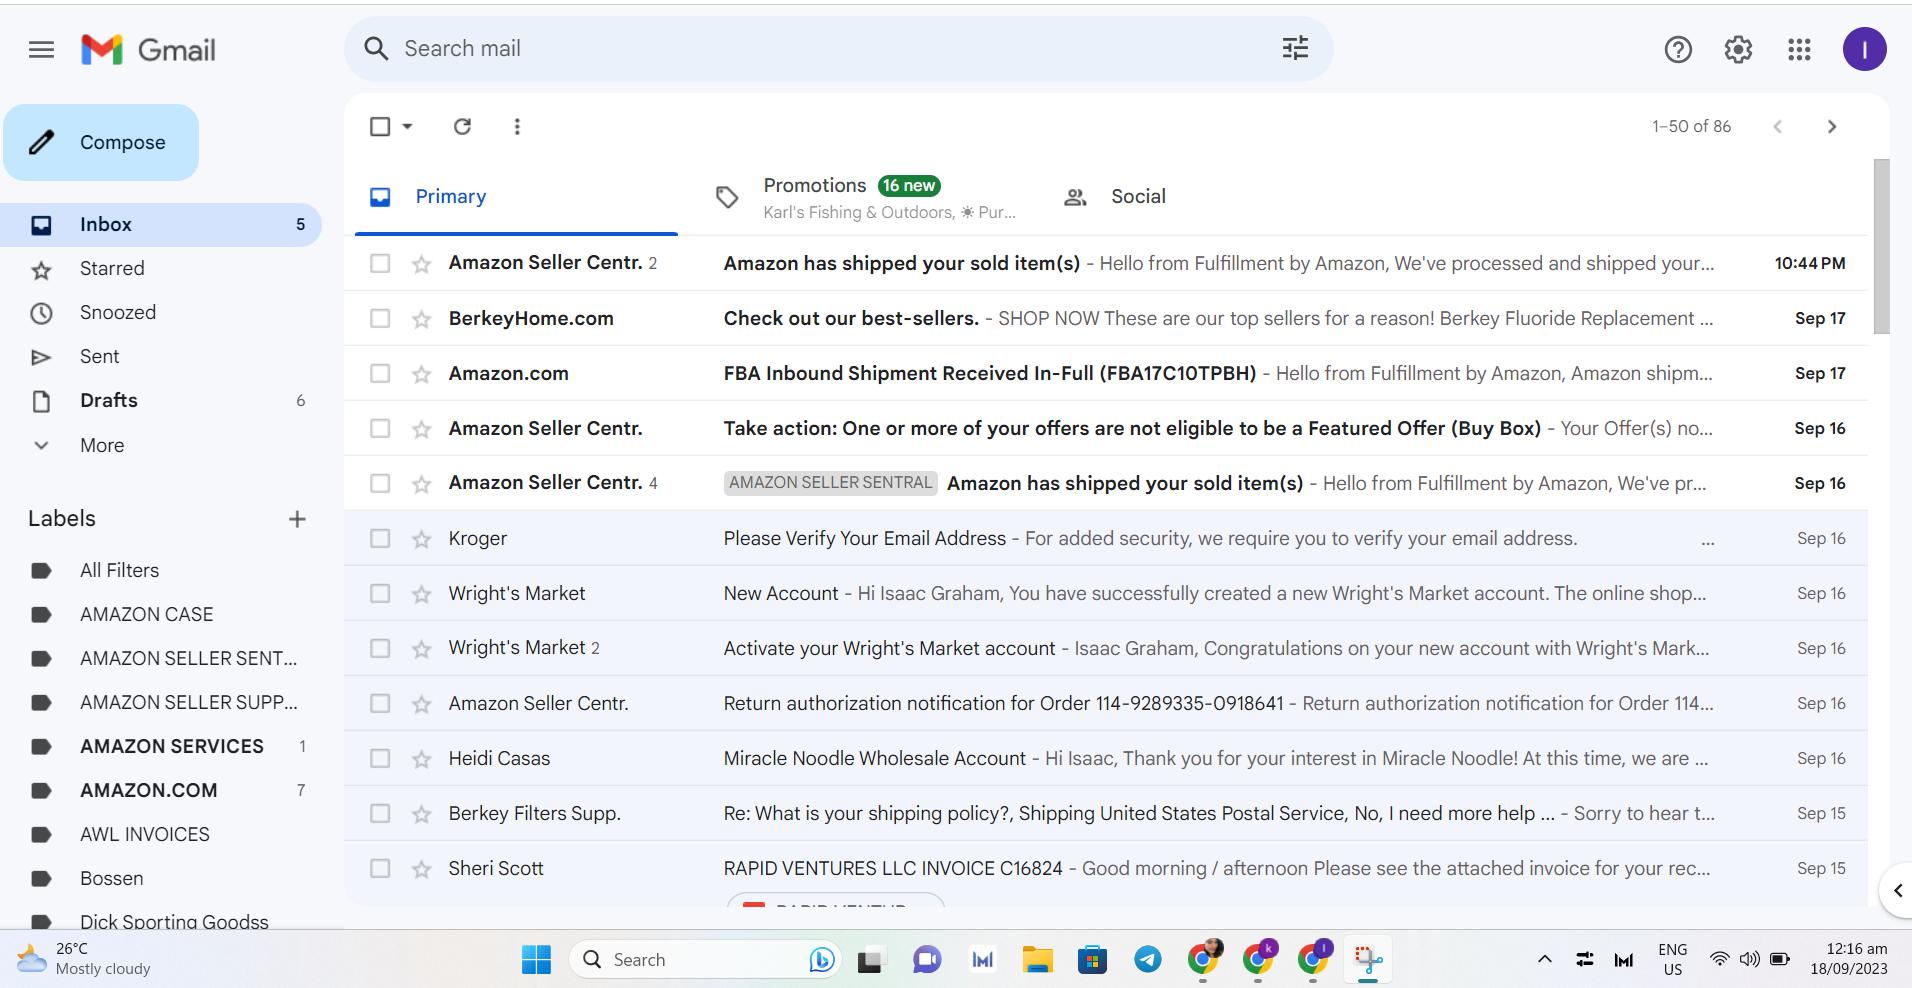
Task: Check the Return authorization email checkbox
Action: pyautogui.click(x=380, y=703)
